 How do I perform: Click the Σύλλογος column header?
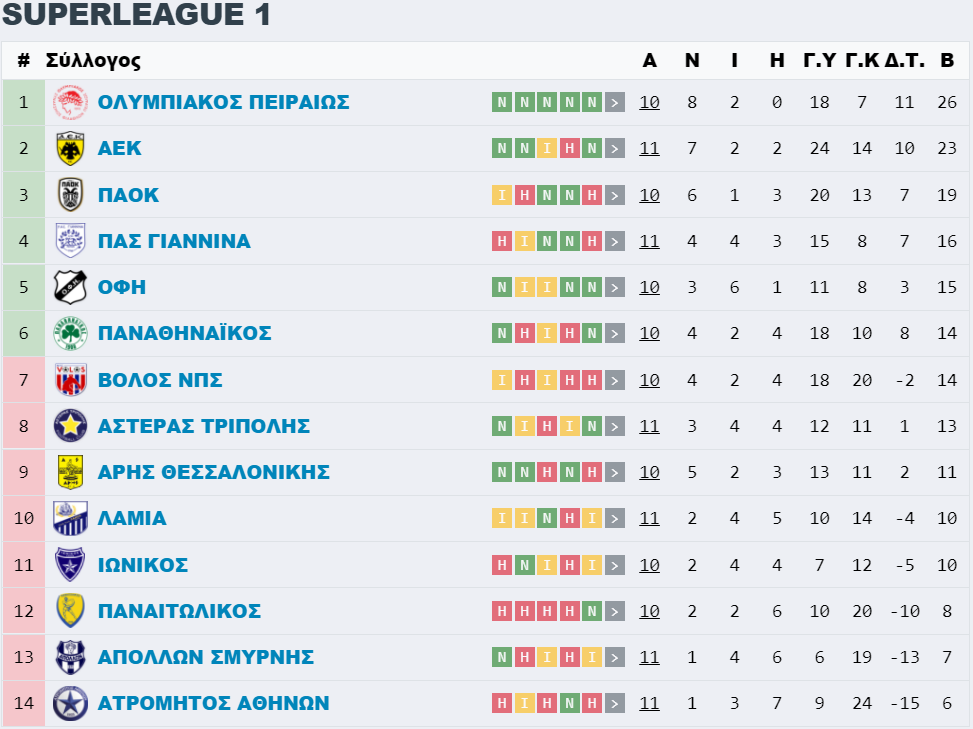93,61
